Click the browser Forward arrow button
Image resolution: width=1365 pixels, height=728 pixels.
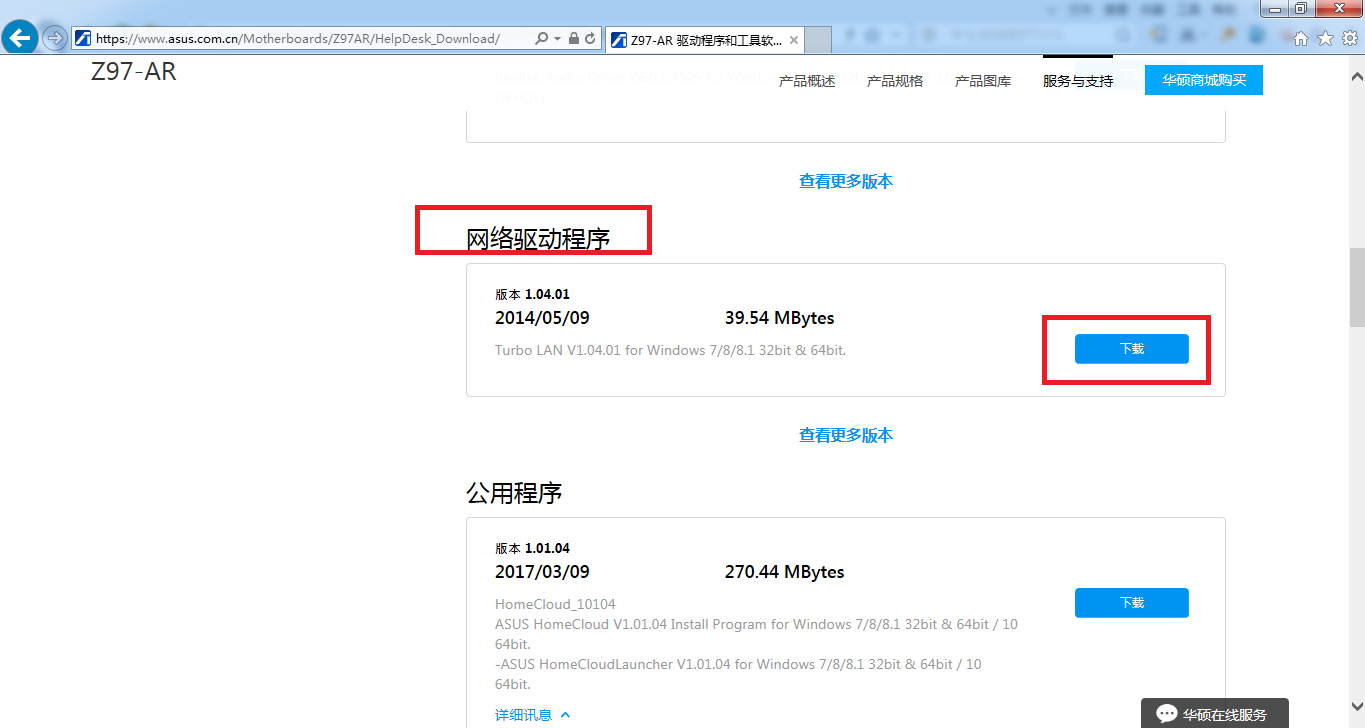55,38
